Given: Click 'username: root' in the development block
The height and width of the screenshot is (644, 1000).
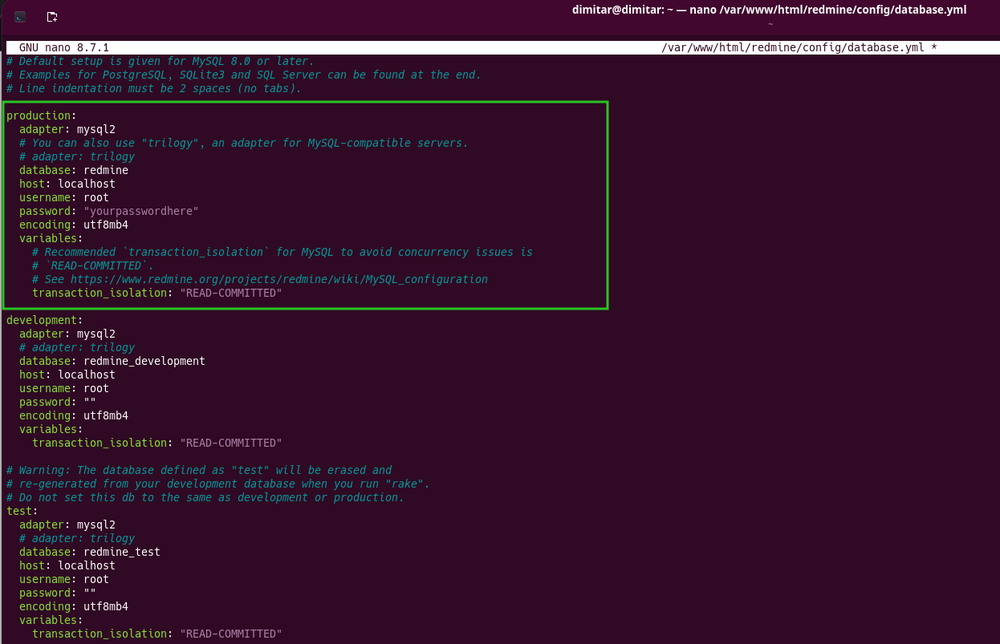Looking at the screenshot, I should pos(64,388).
